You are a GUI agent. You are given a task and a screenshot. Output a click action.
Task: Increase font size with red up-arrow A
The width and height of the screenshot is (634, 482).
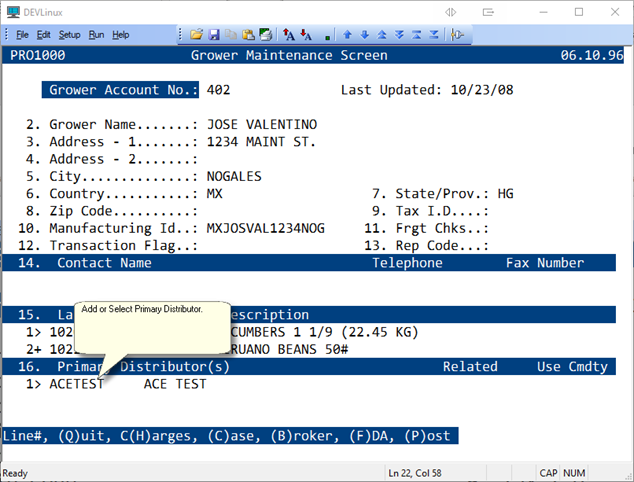point(288,35)
